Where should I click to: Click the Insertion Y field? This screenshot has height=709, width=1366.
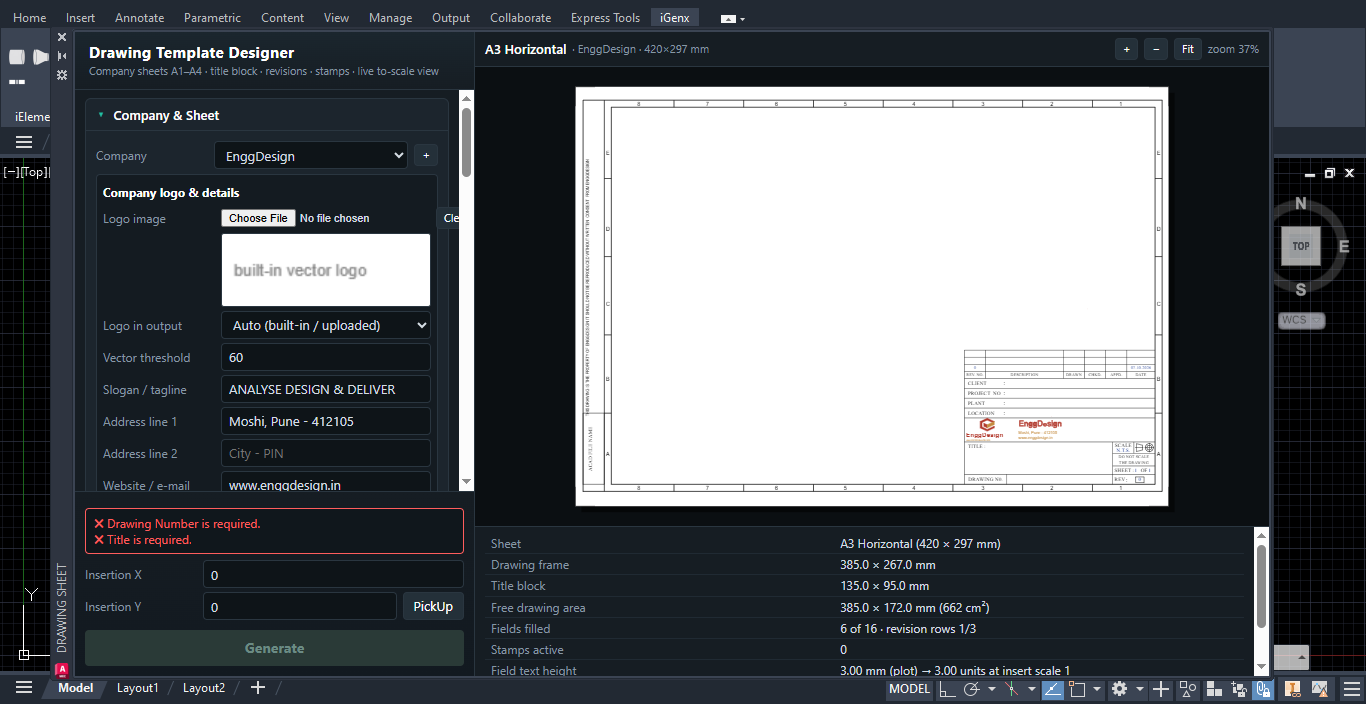(x=300, y=607)
